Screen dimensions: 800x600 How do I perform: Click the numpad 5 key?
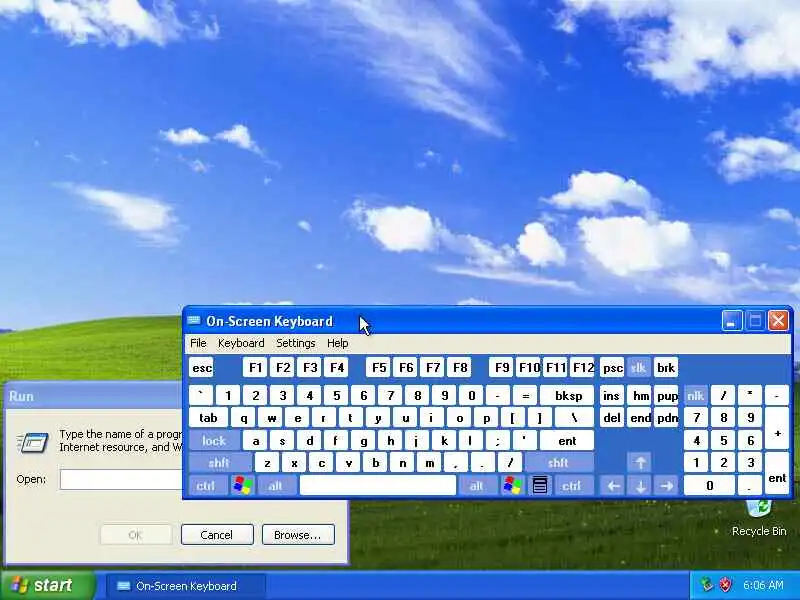[723, 440]
